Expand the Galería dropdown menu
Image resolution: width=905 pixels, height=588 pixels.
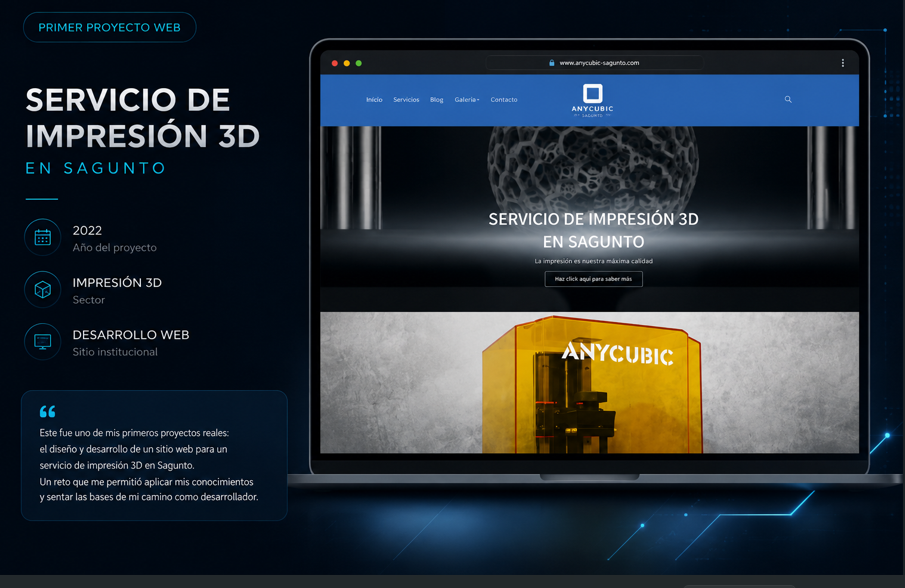tap(467, 100)
